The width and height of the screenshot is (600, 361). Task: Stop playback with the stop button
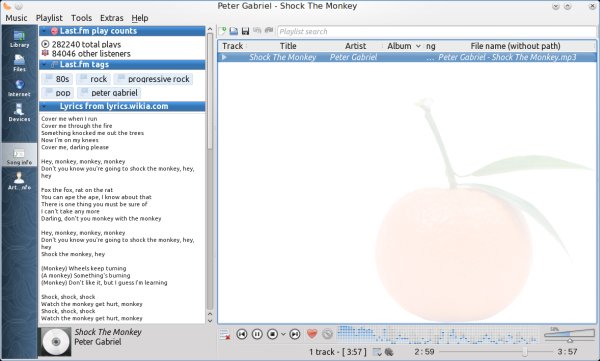point(272,334)
